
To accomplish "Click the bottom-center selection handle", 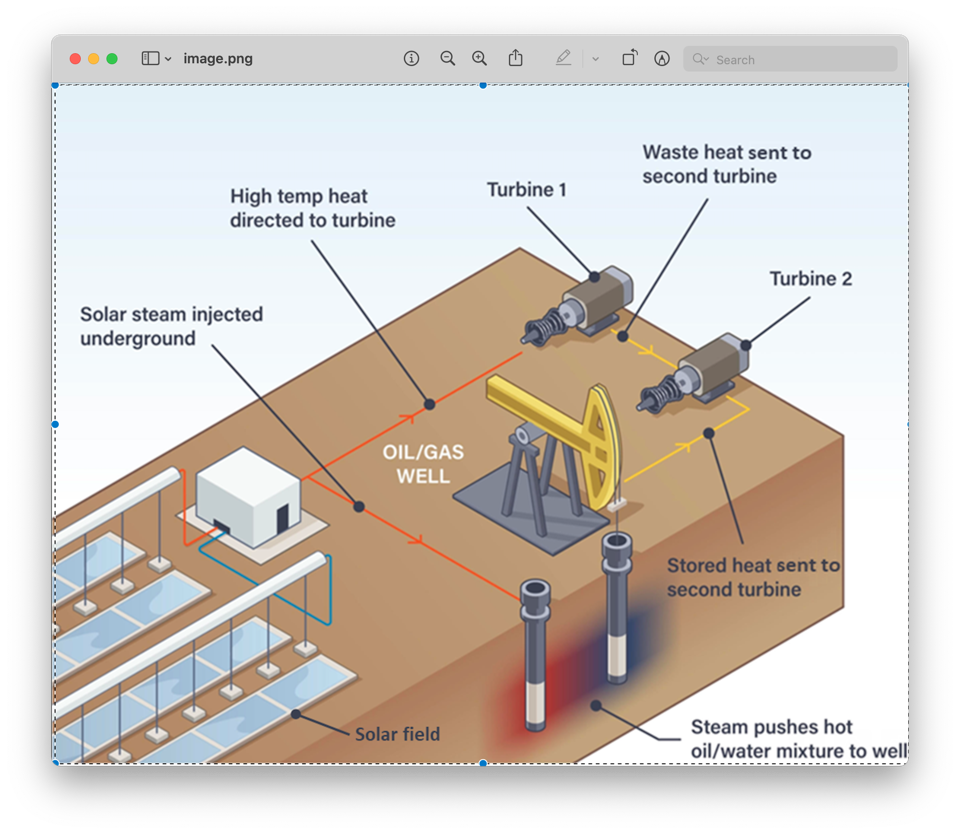I will [483, 763].
